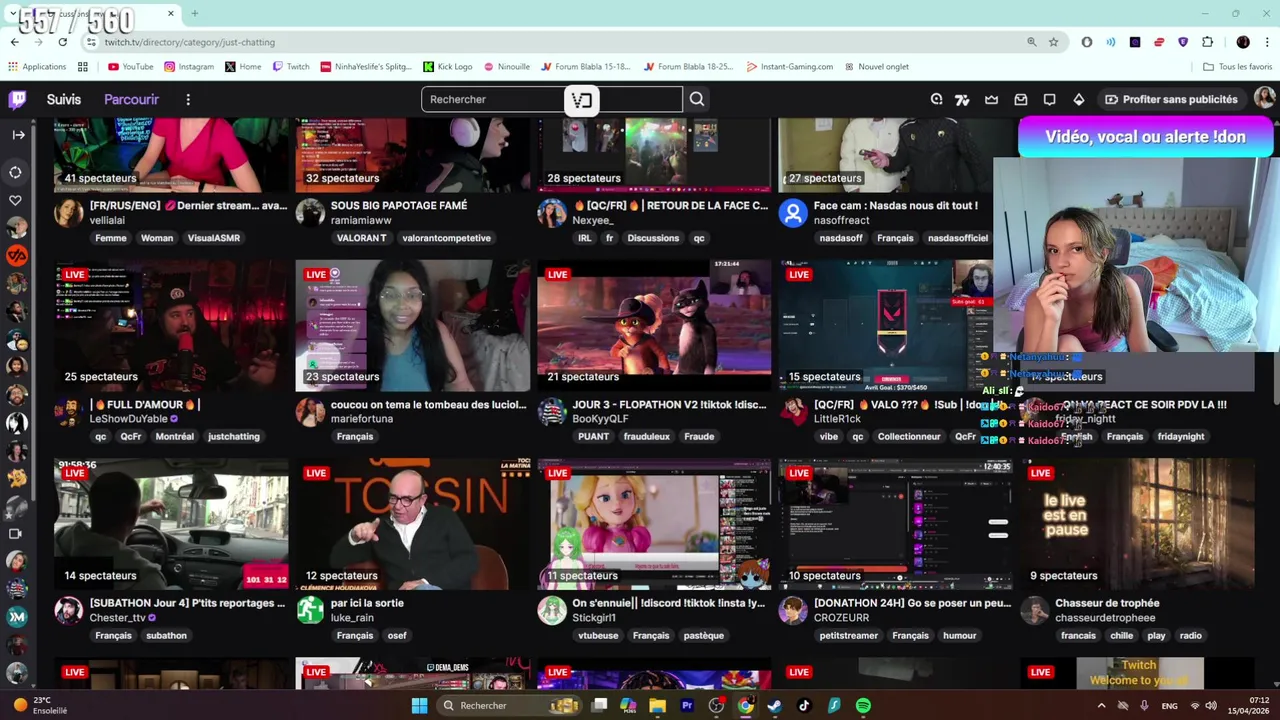Open the whispers chat bubble icon
This screenshot has height=720, width=1280.
[x=1049, y=99]
